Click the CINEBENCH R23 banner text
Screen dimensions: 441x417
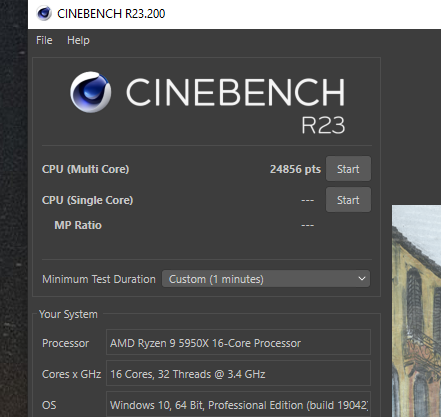point(235,105)
